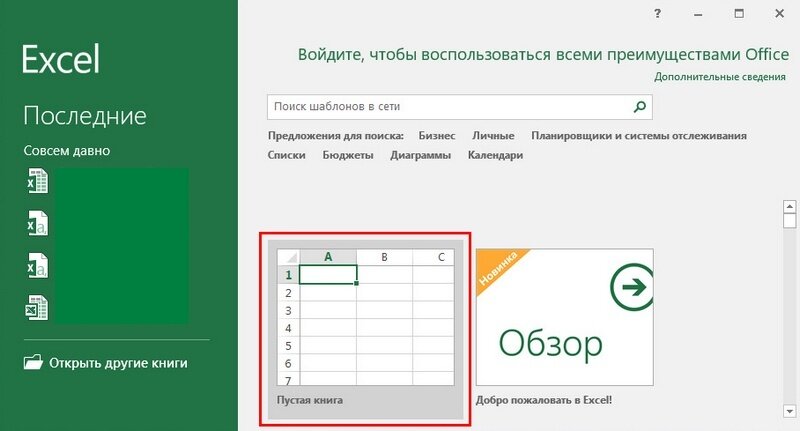The width and height of the screenshot is (800, 431).
Task: Click the Добро пожаловать в Excel! caption
Action: [x=544, y=400]
